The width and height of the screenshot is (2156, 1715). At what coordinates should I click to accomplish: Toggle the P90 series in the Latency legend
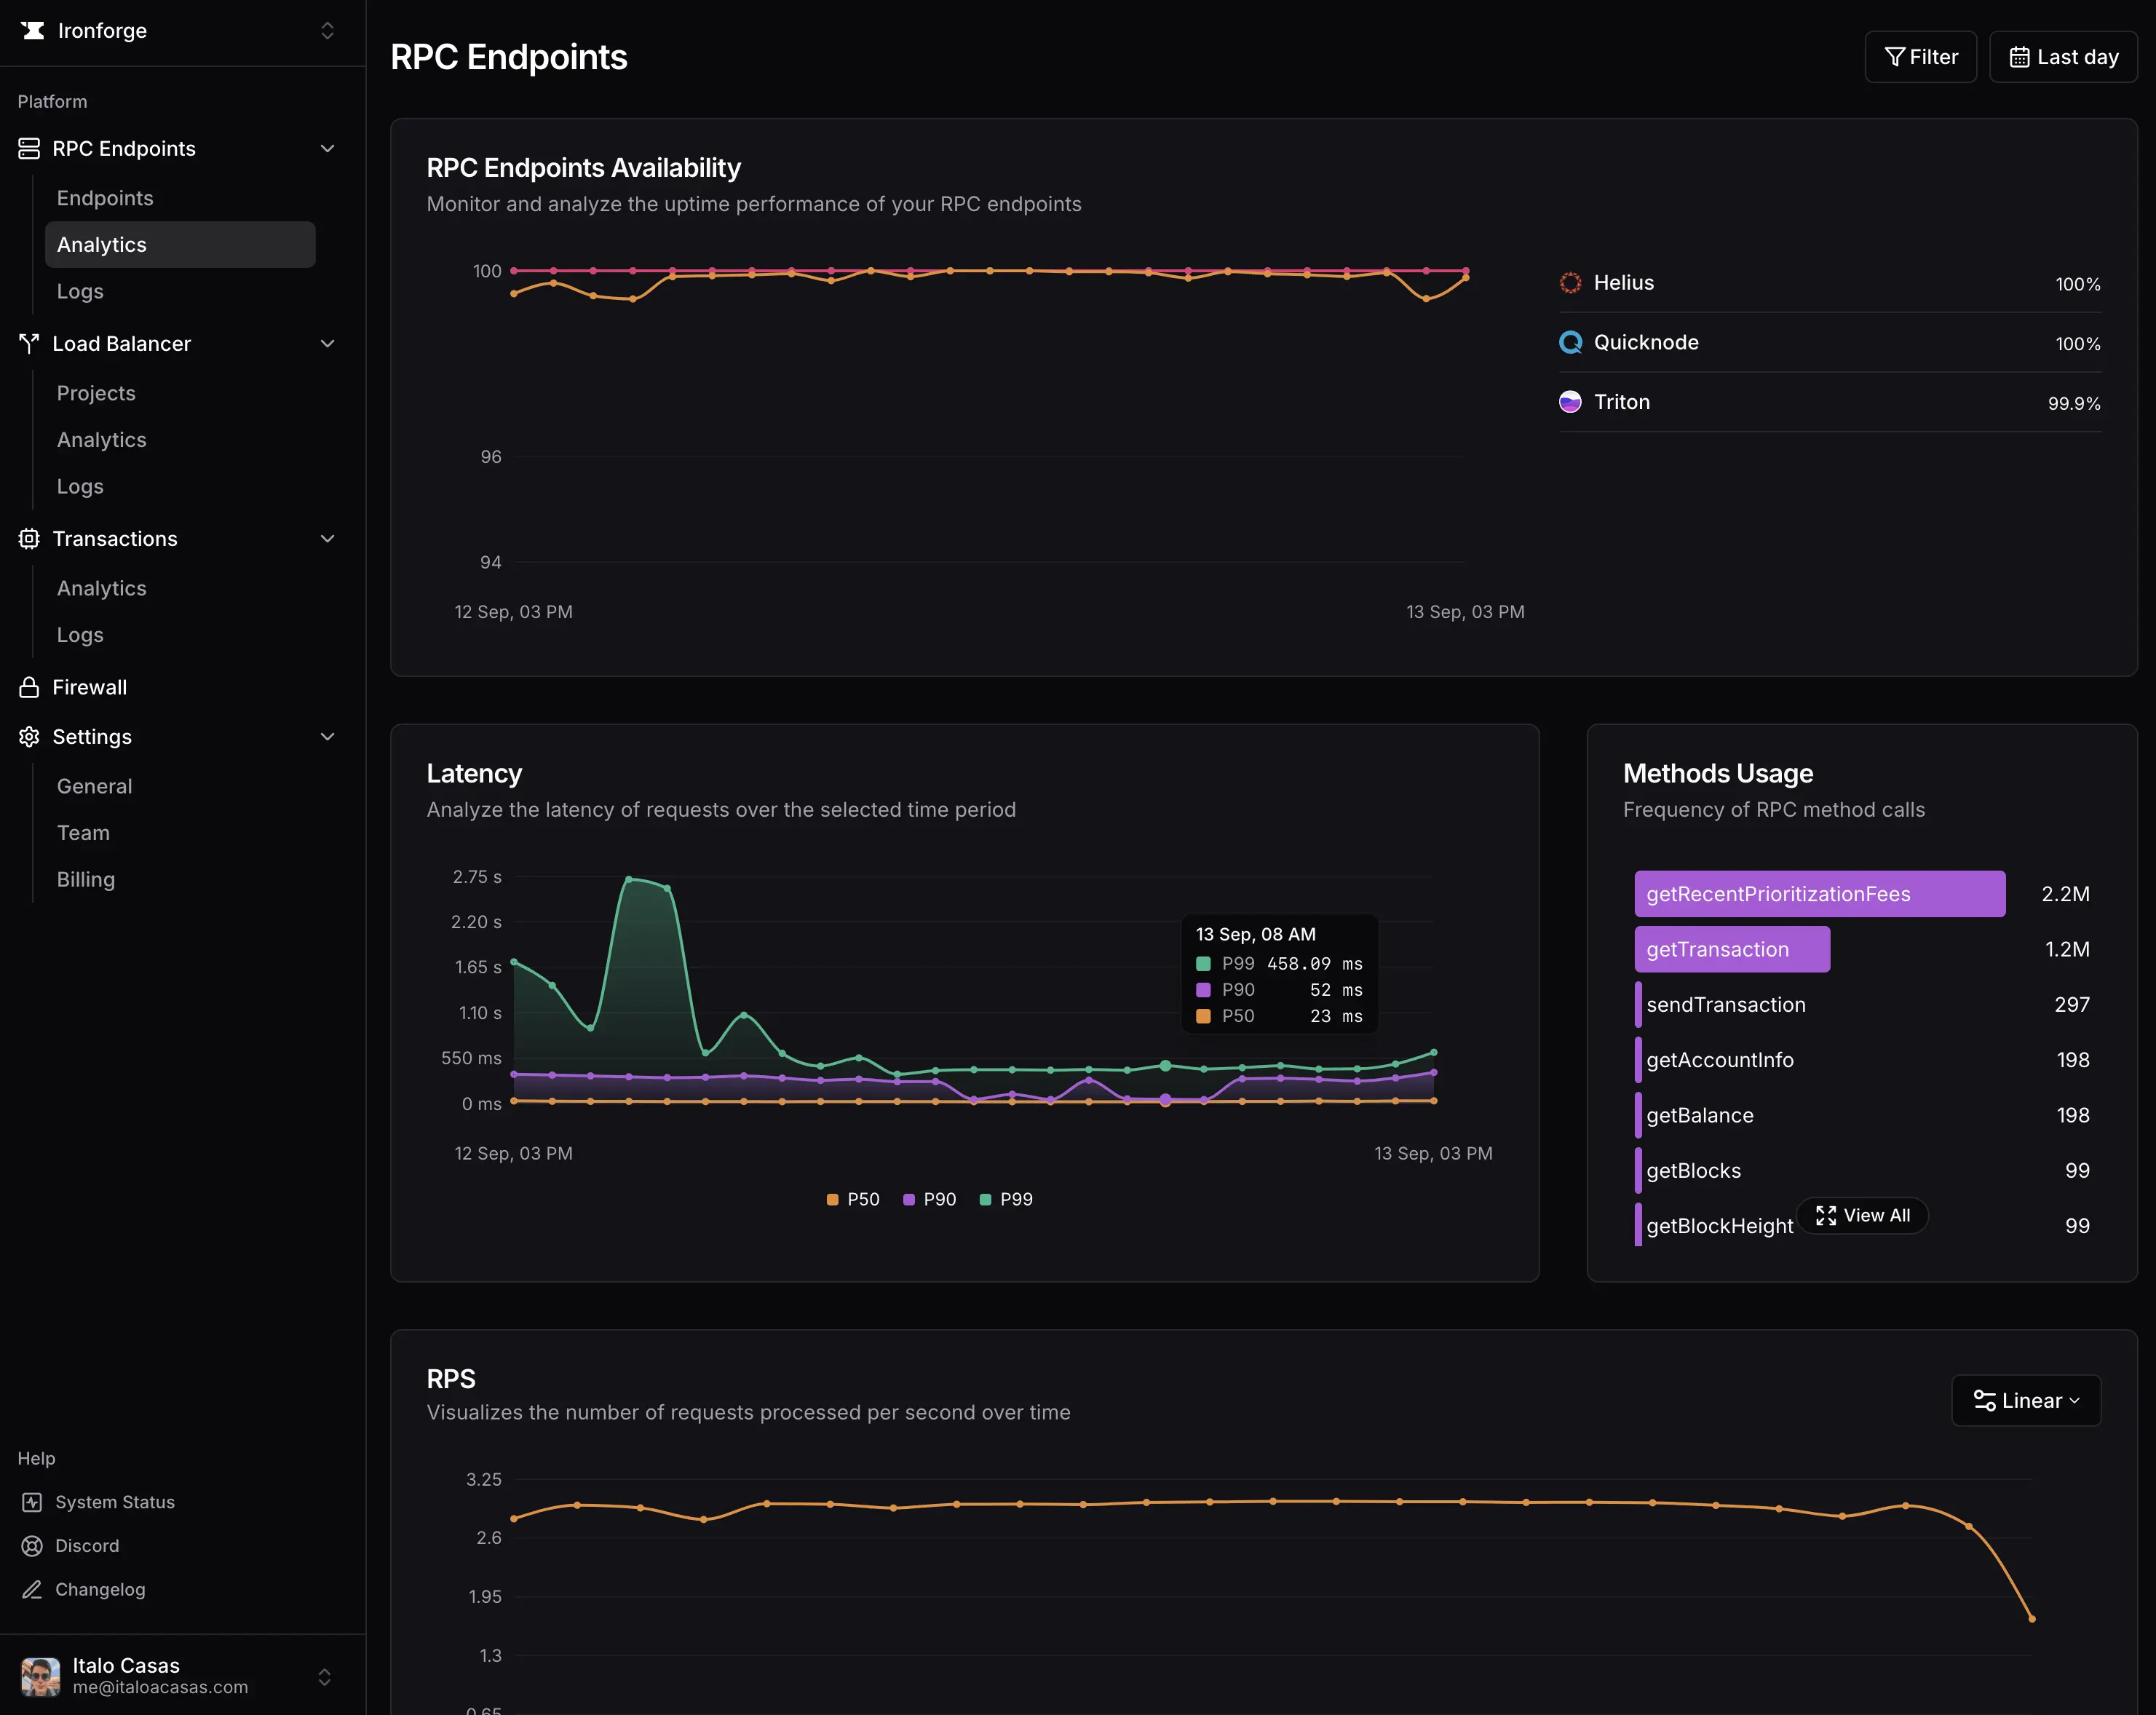tap(930, 1199)
